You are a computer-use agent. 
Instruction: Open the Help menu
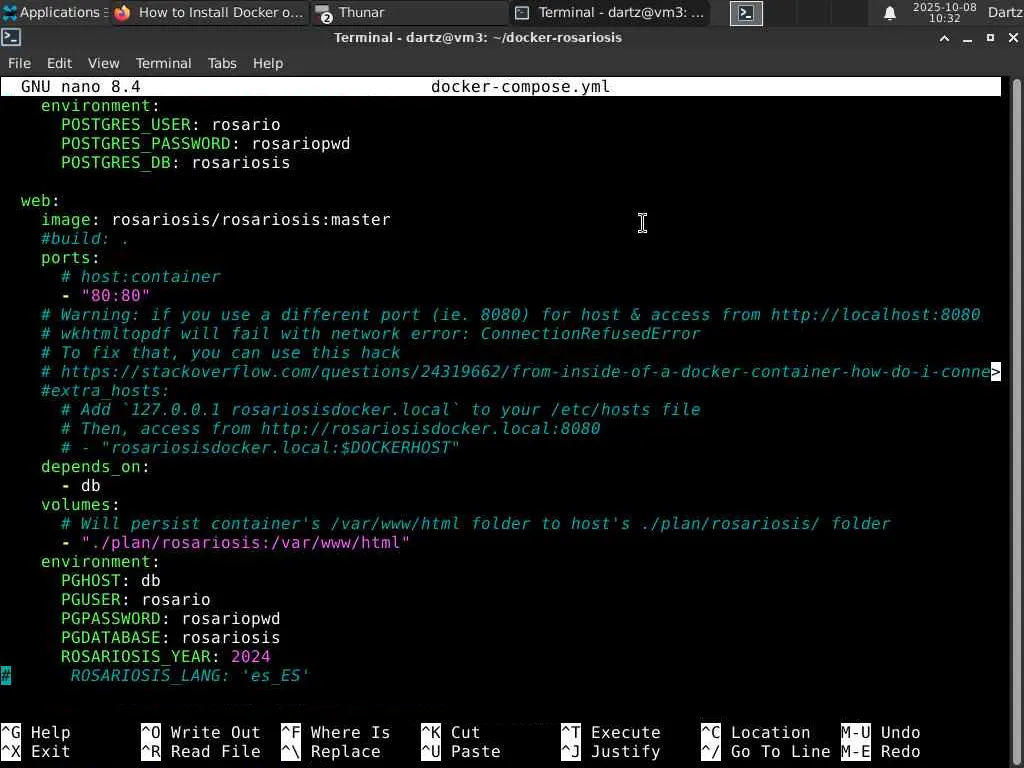268,63
